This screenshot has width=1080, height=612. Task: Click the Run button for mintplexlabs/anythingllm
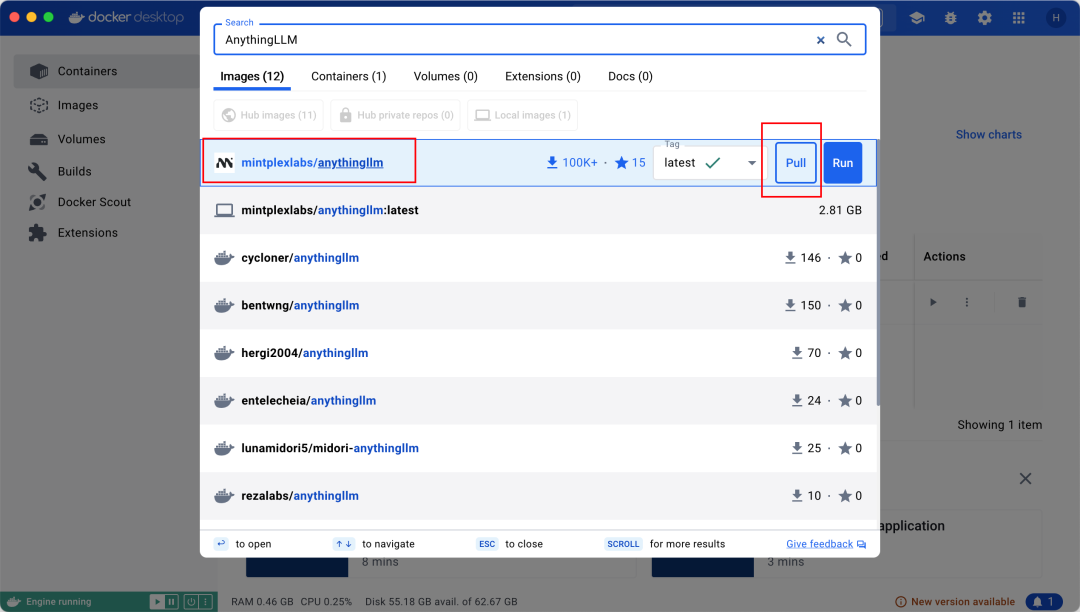coord(842,163)
